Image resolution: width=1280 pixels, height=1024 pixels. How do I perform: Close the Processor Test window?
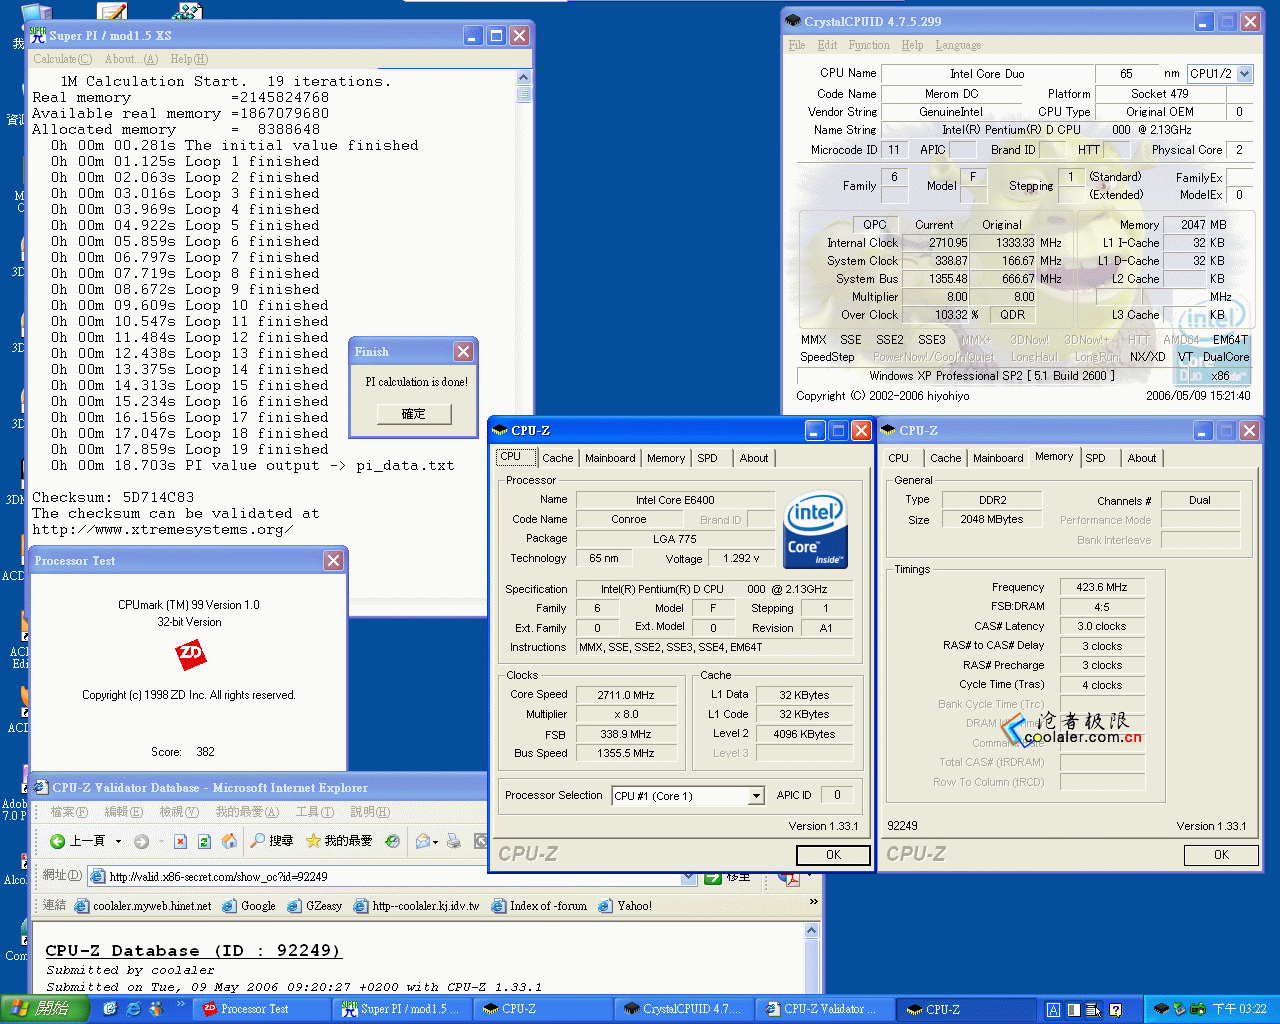coord(334,561)
